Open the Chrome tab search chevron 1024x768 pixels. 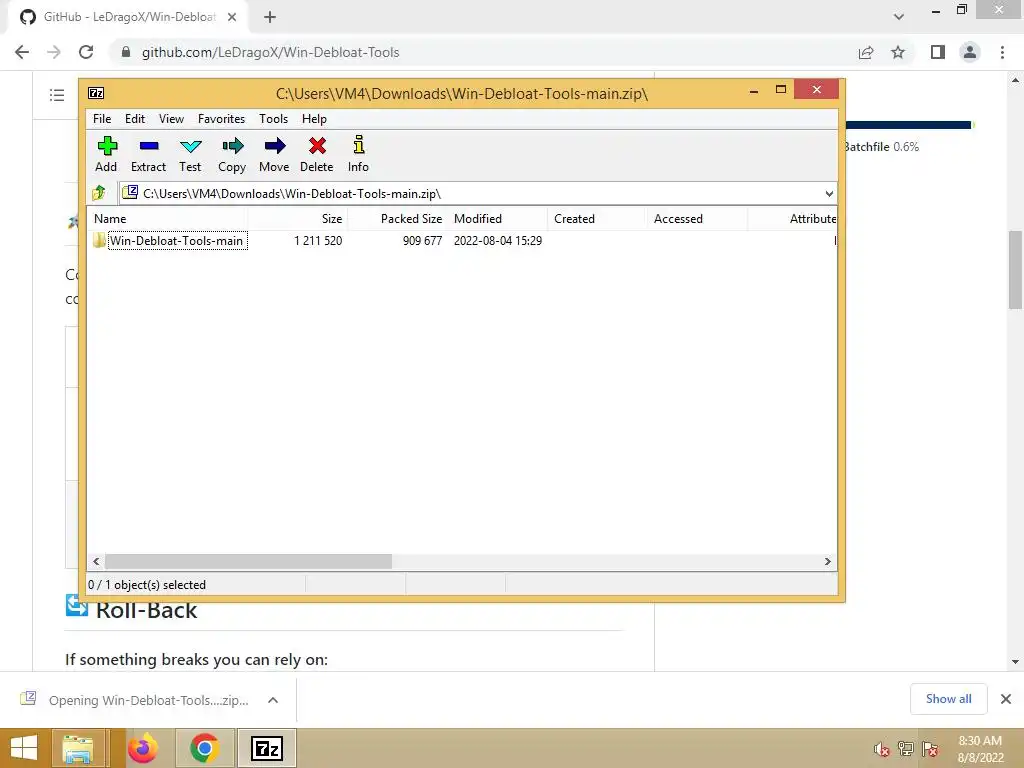point(899,17)
